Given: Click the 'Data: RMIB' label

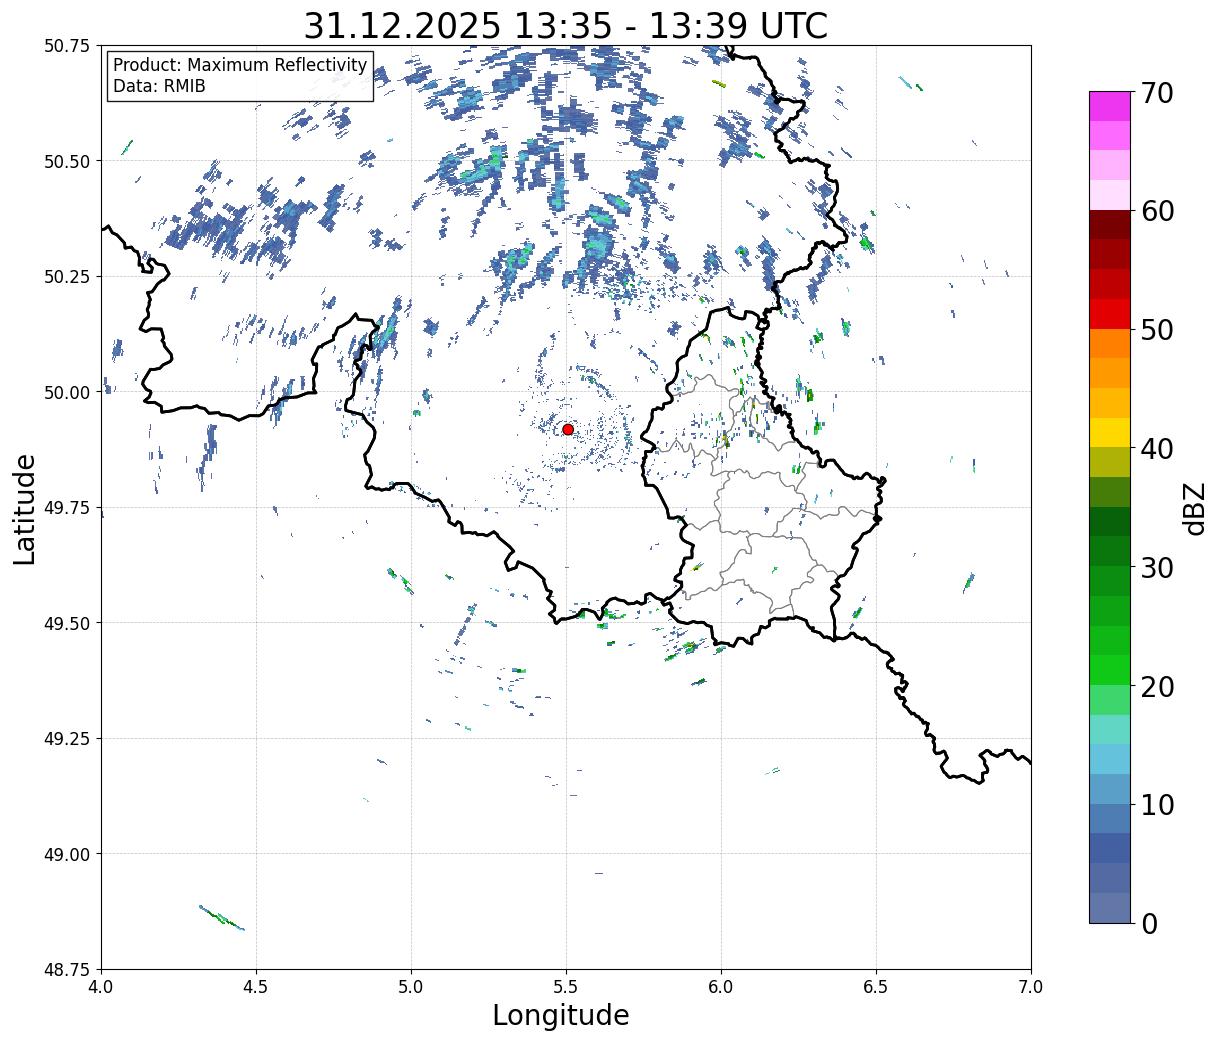Looking at the screenshot, I should [159, 86].
